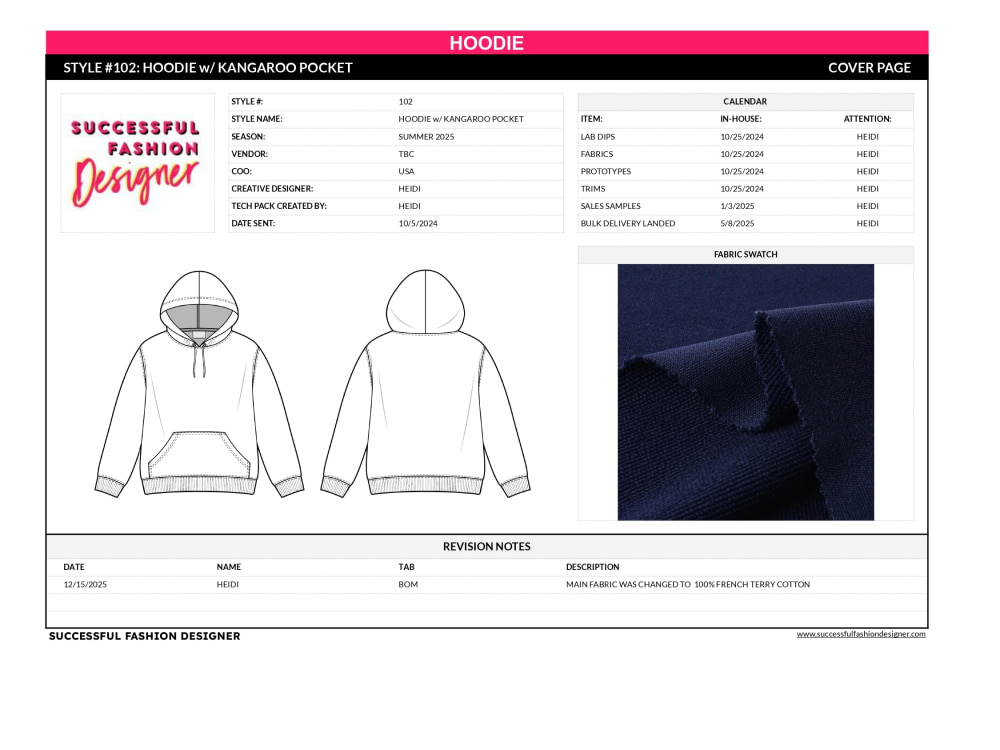Click the LAB DIPS in-house date
This screenshot has height=750, width=1000.
point(742,136)
